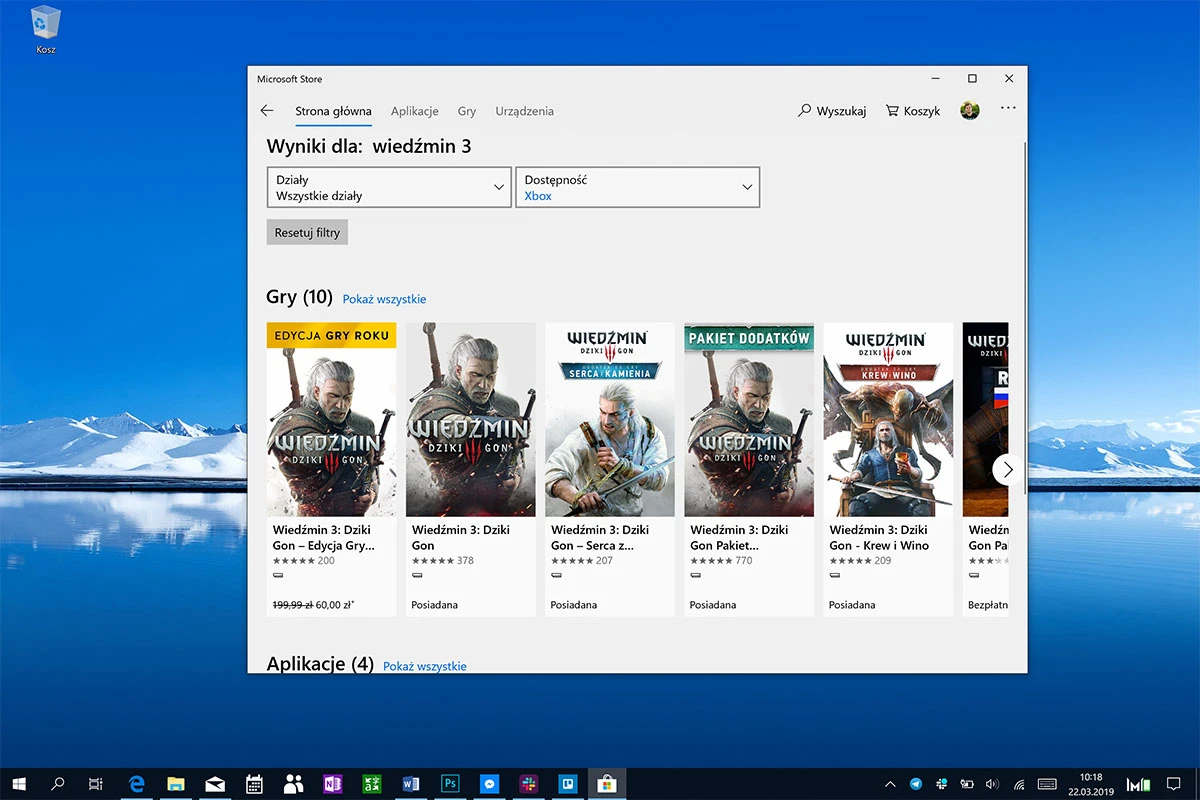
Task: Open the three-dots more menu
Action: (1008, 108)
